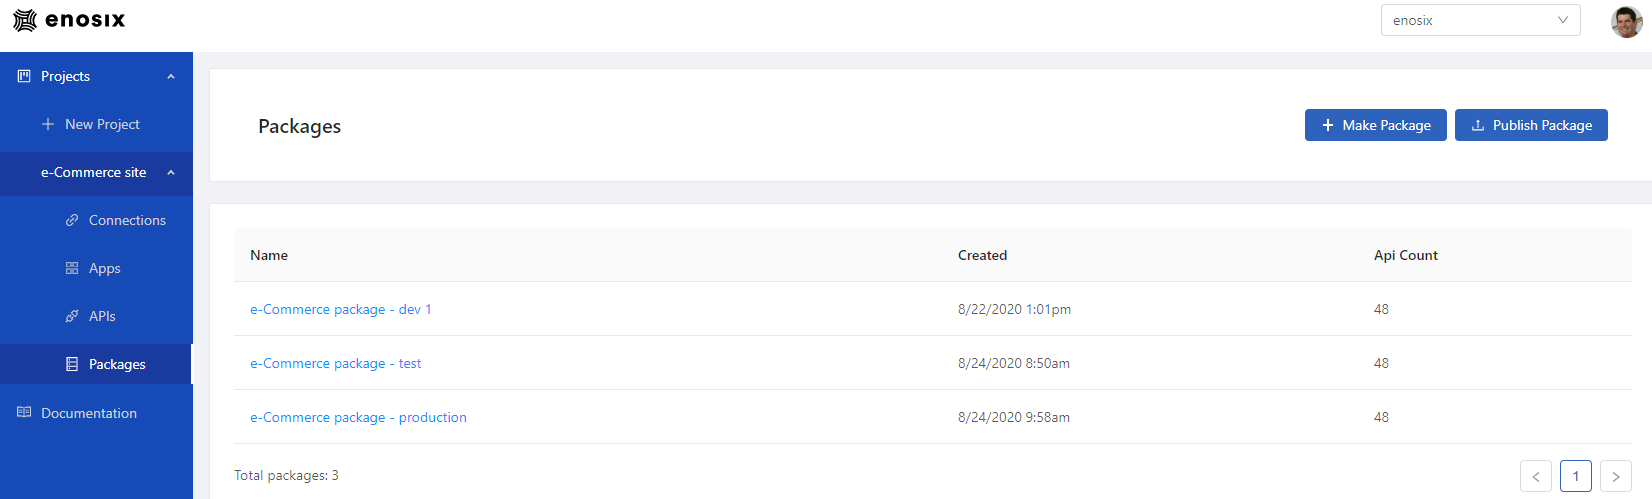Click the Connections link icon
The image size is (1652, 499).
(x=72, y=220)
